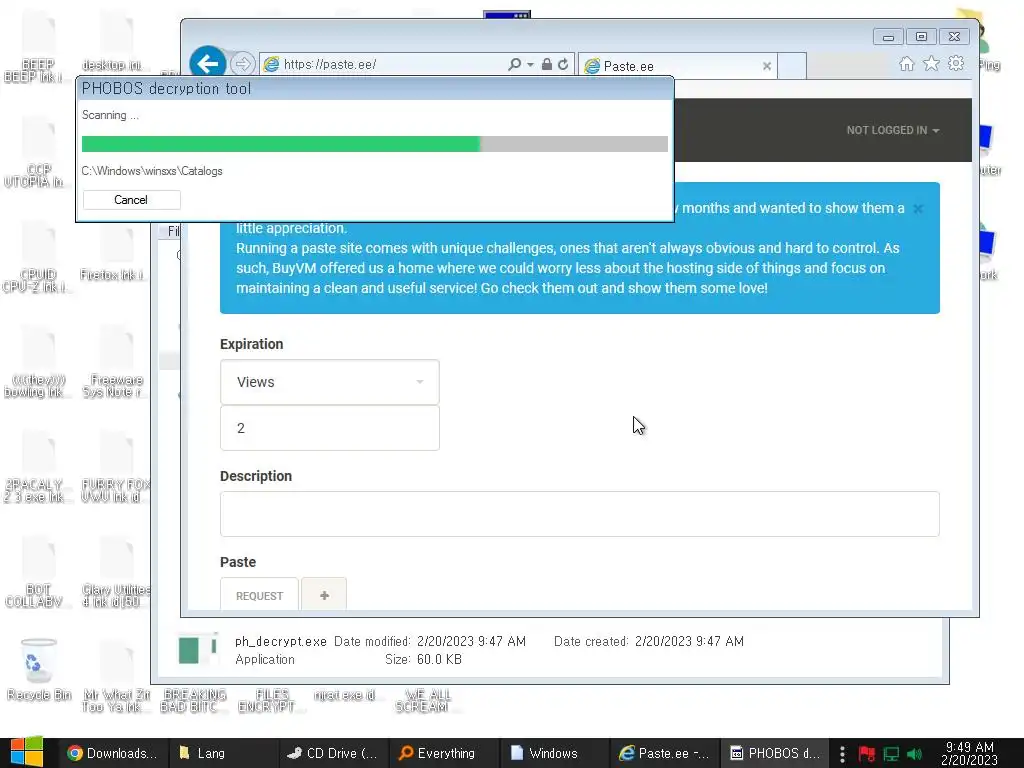Screen dimensions: 1024x768
Task: Click the PHOBOS scanning progress bar
Action: coord(375,144)
